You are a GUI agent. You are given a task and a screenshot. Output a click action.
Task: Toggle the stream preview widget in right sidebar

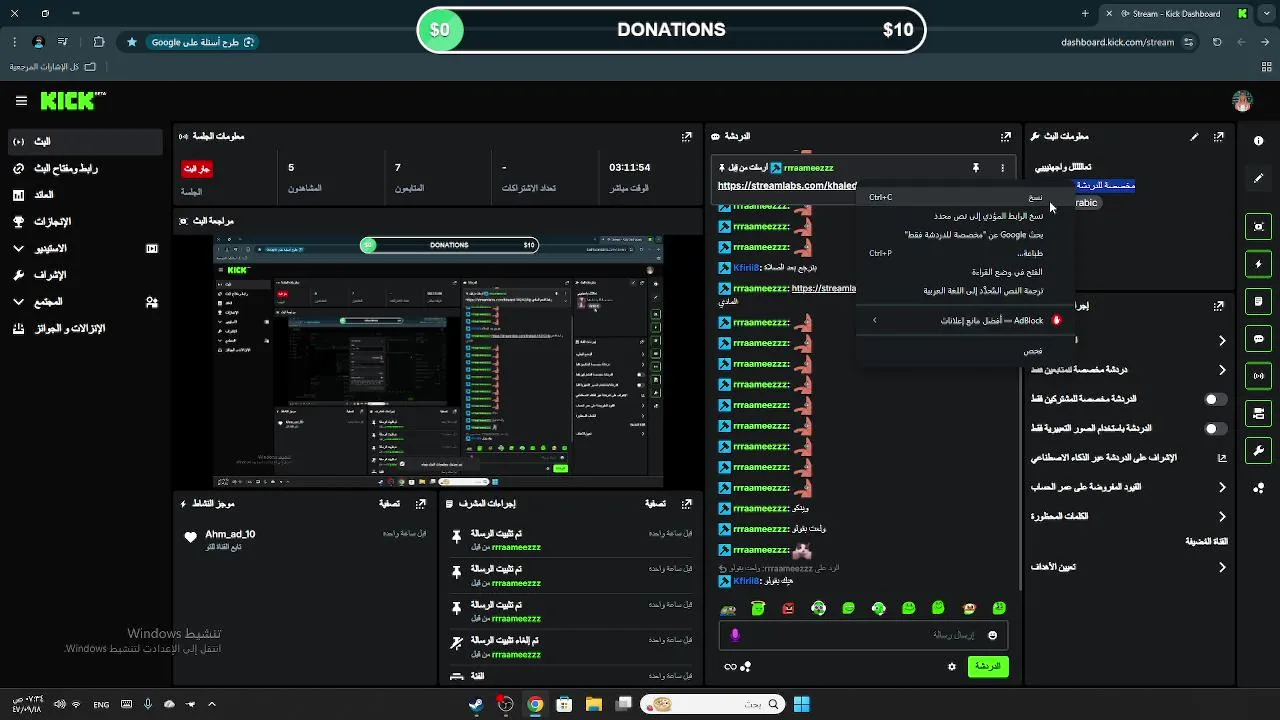click(x=1259, y=227)
